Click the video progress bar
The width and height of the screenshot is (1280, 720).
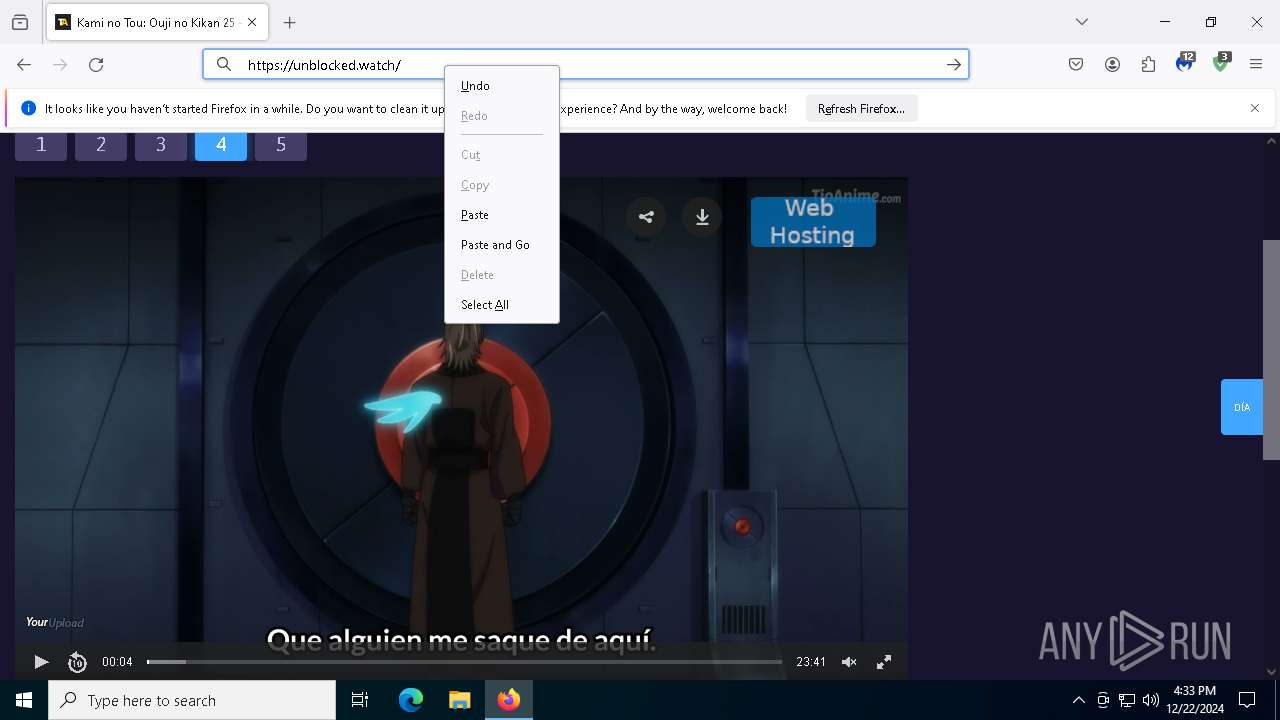(464, 662)
